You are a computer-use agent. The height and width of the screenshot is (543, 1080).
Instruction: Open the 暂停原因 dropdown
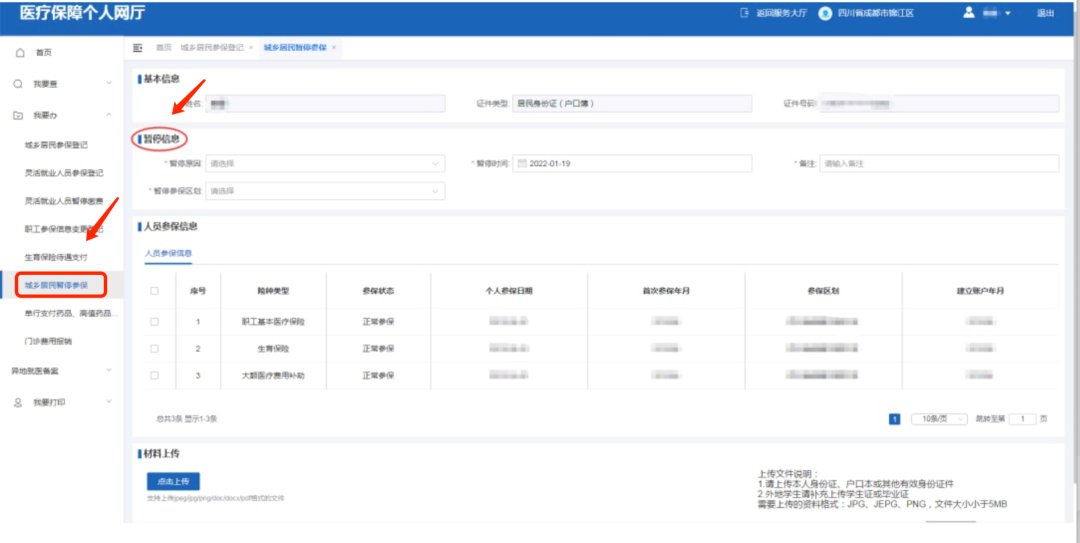click(325, 163)
